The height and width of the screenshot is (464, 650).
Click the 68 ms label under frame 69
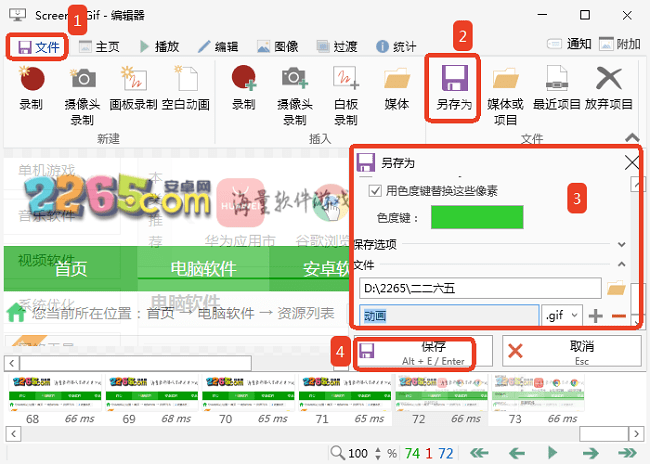[176, 419]
